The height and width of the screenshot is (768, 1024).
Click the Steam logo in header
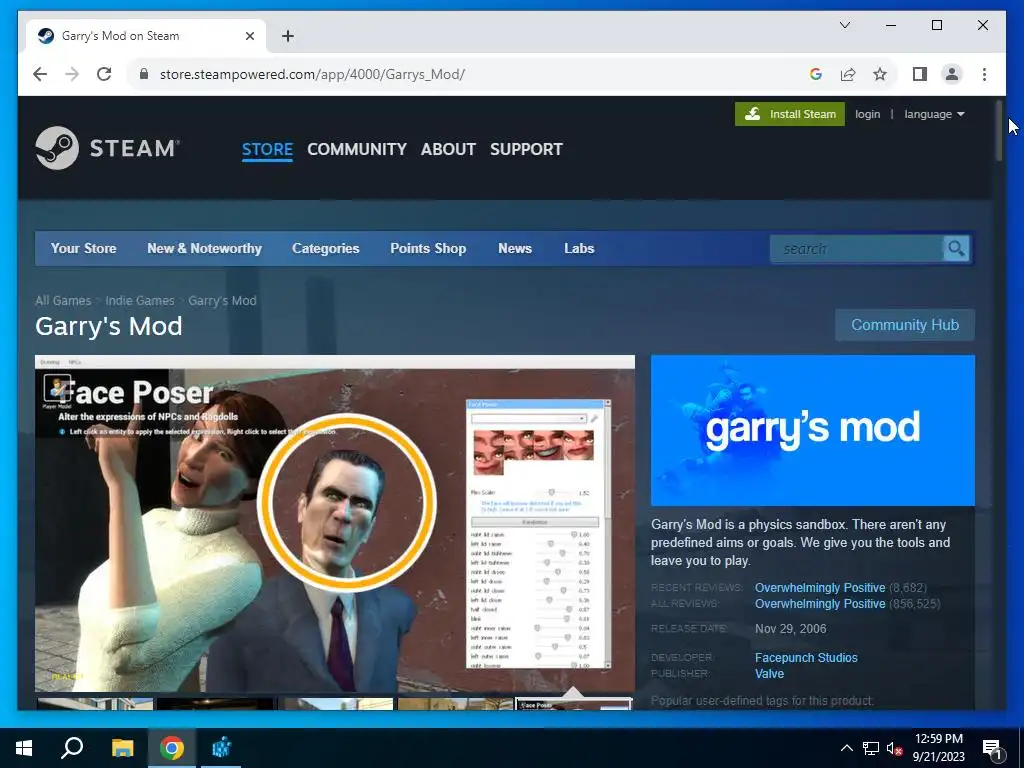pyautogui.click(x=107, y=148)
